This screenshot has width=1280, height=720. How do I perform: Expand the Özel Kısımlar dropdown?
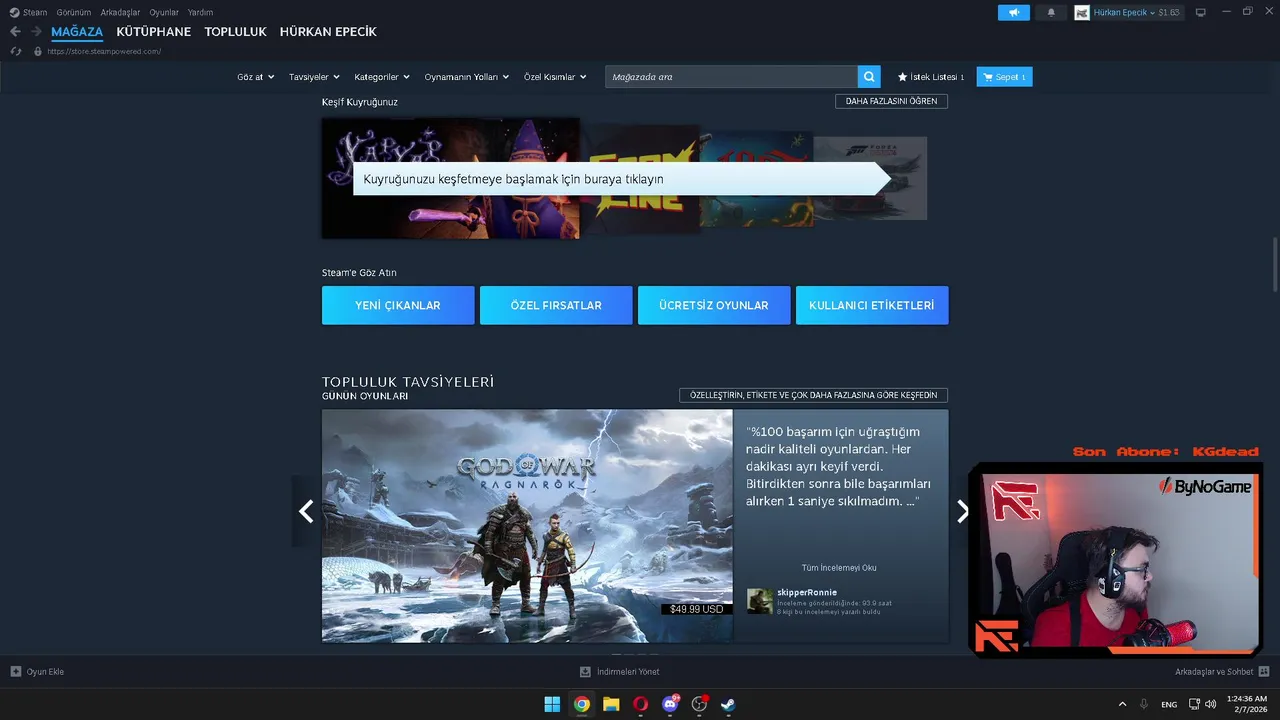(x=555, y=77)
